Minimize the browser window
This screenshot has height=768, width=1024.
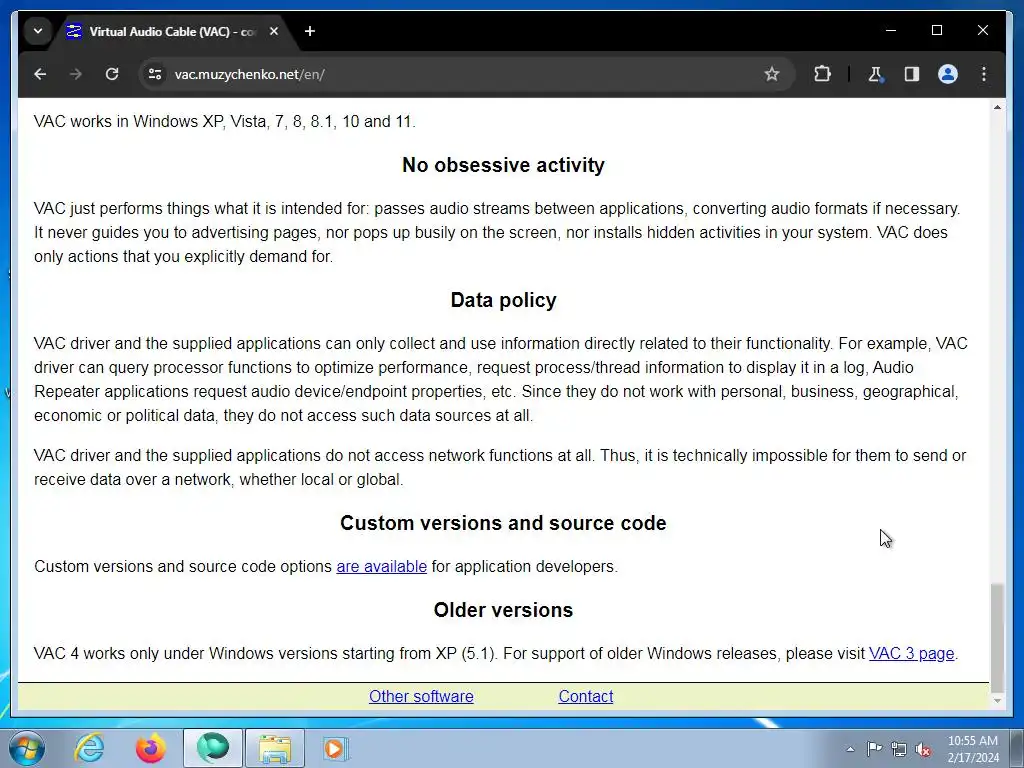tap(891, 30)
